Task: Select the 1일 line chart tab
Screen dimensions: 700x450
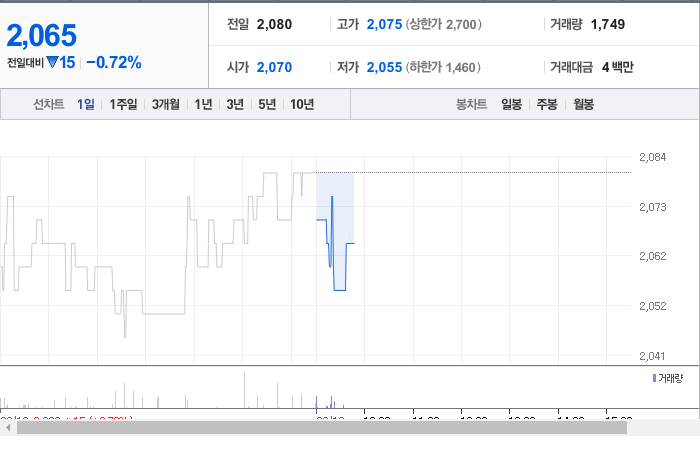Action: pos(86,104)
